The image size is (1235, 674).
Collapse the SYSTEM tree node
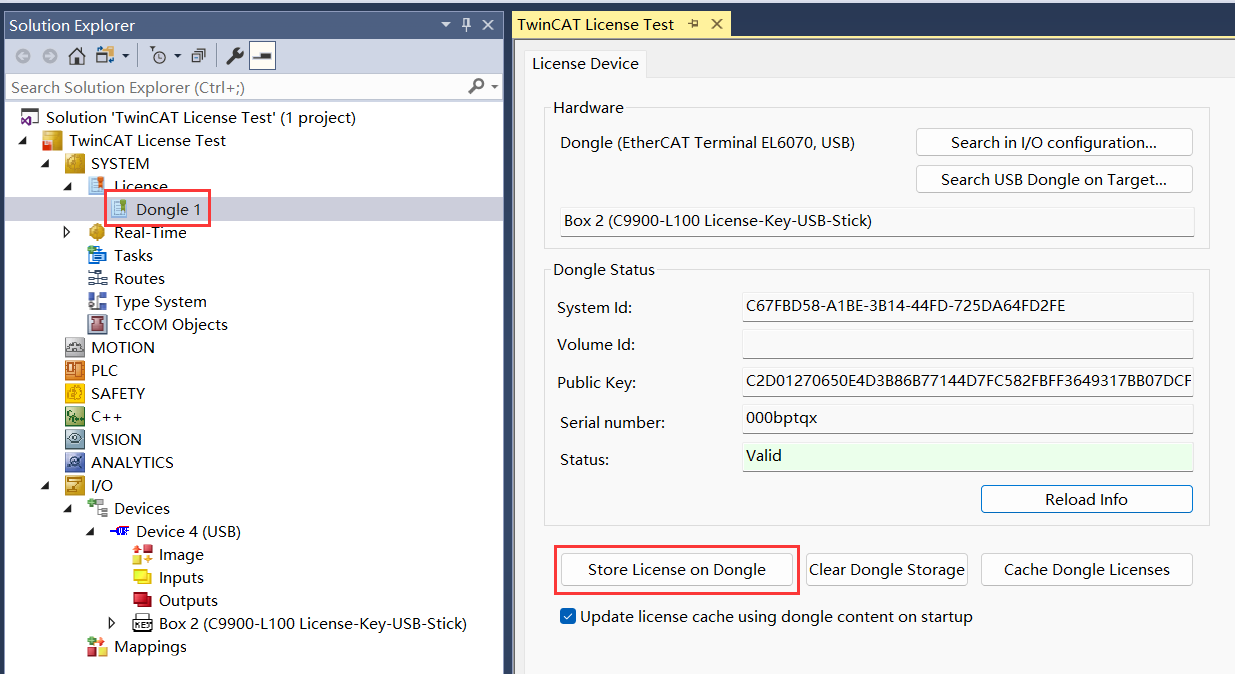click(x=46, y=163)
